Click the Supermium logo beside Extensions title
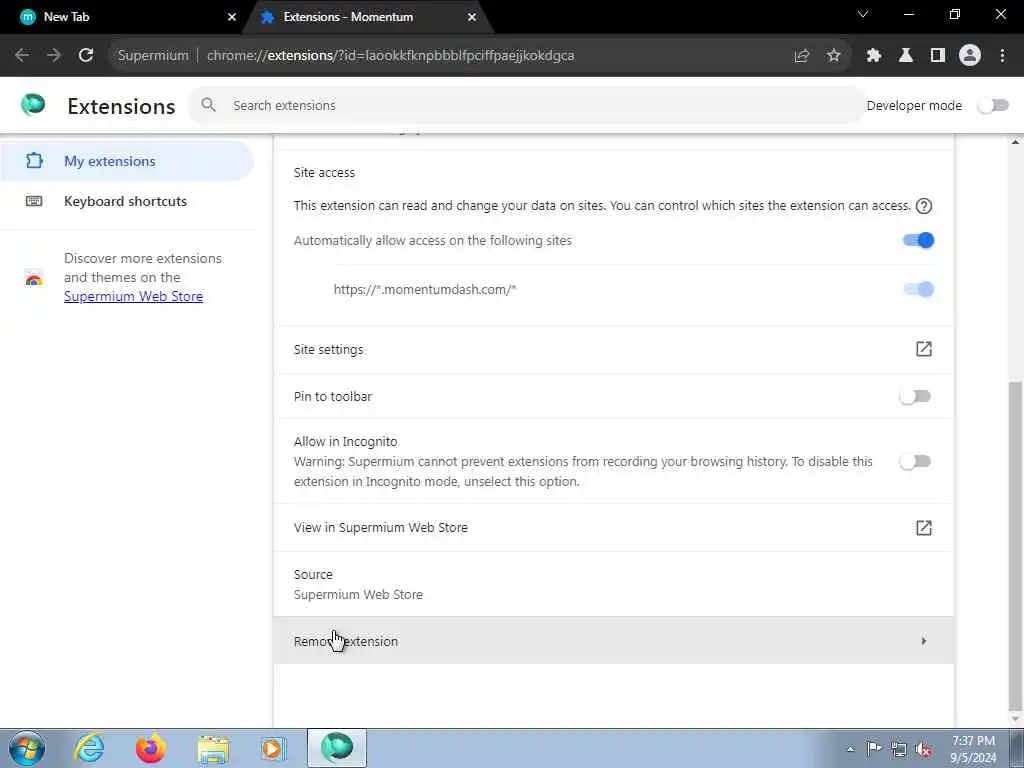 (33, 104)
